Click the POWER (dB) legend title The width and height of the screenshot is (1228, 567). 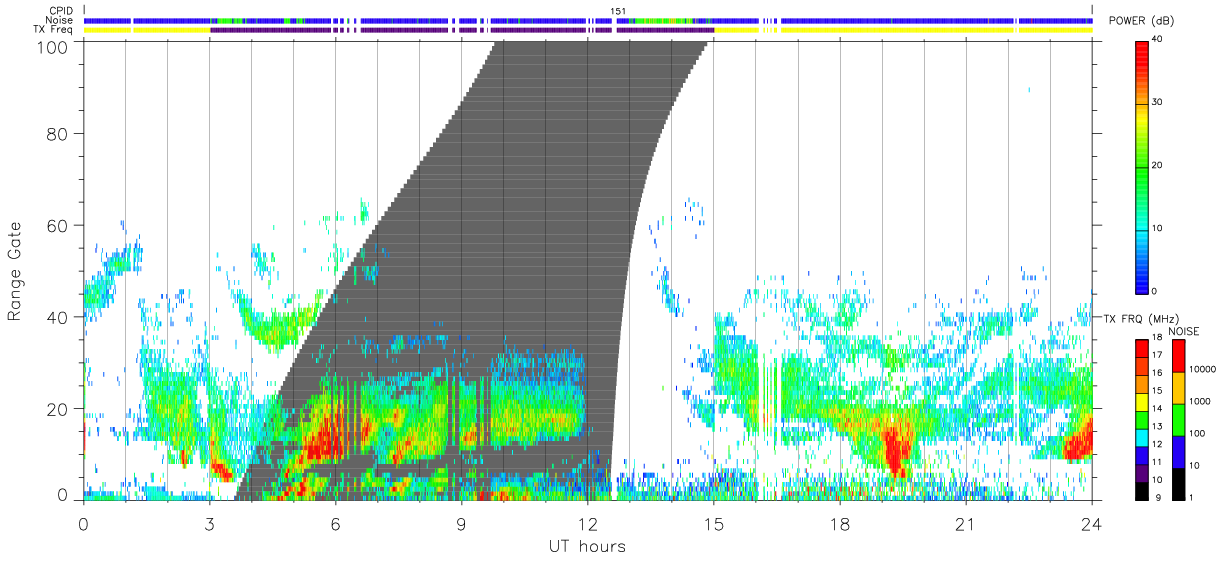[x=1142, y=21]
